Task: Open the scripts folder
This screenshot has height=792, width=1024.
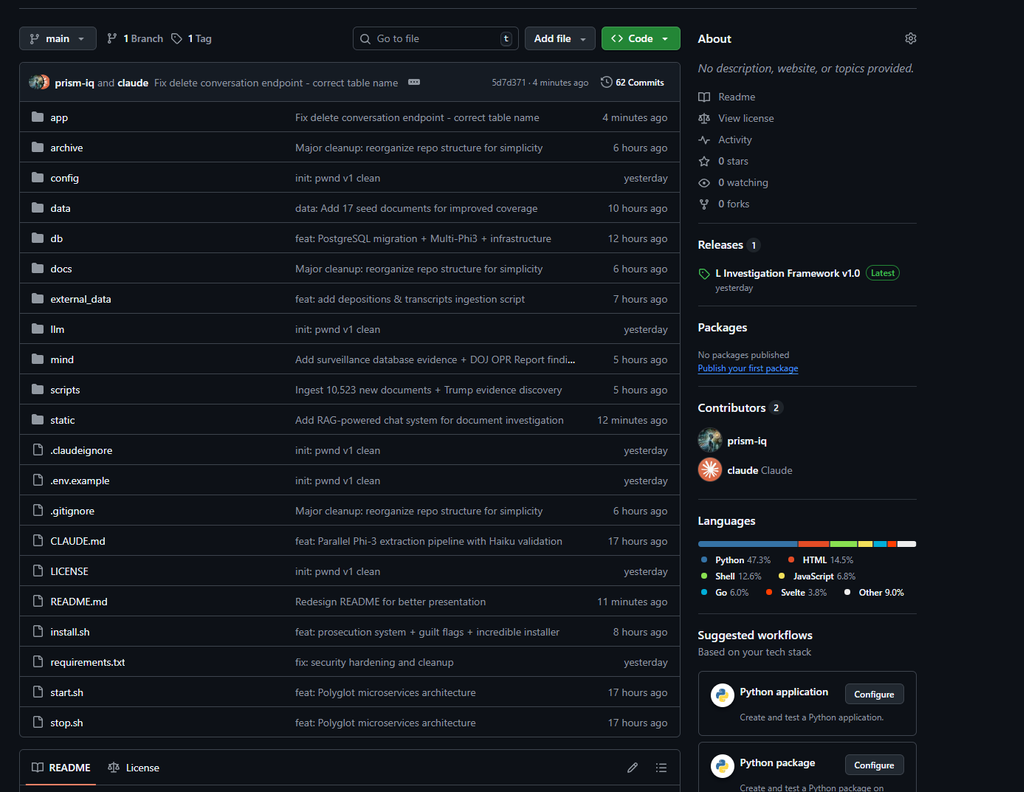Action: click(65, 390)
